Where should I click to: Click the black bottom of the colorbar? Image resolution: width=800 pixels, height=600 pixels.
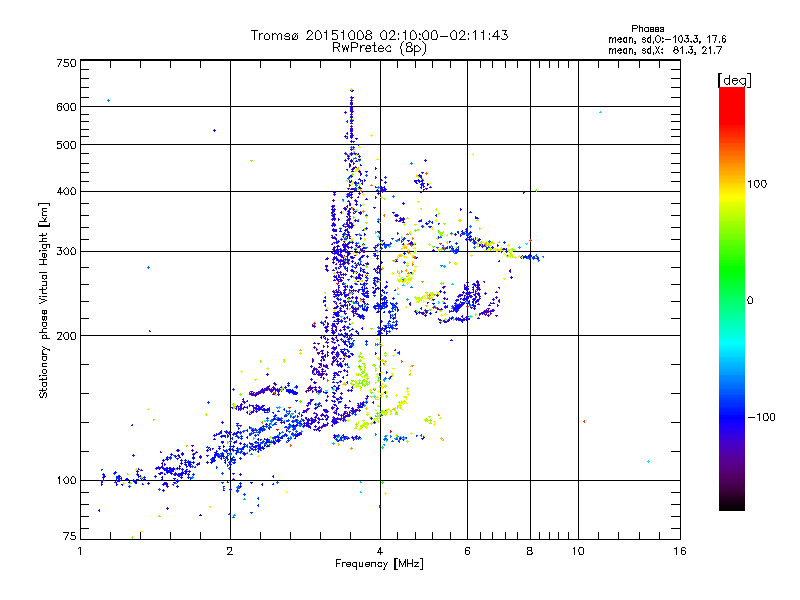pyautogui.click(x=732, y=503)
